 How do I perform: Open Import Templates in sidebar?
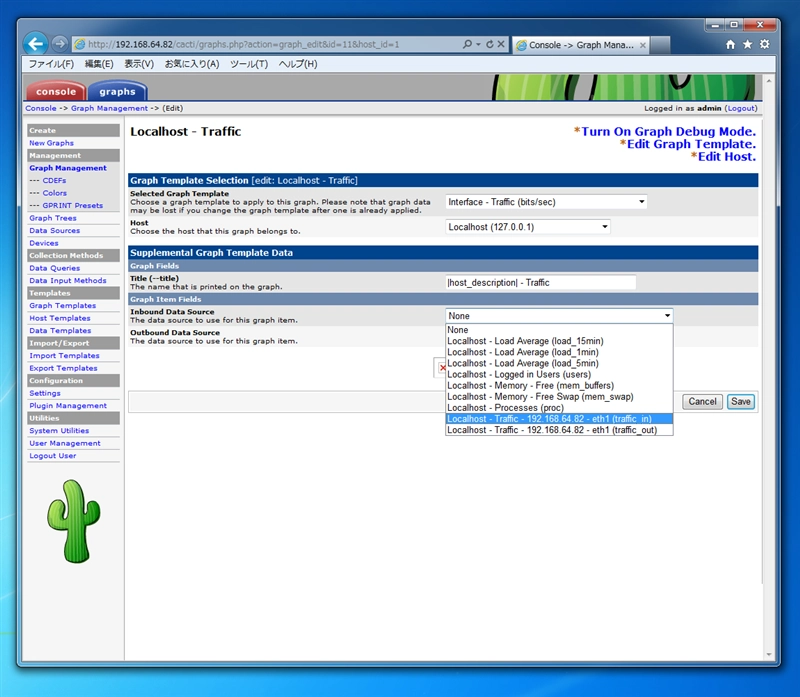point(64,356)
